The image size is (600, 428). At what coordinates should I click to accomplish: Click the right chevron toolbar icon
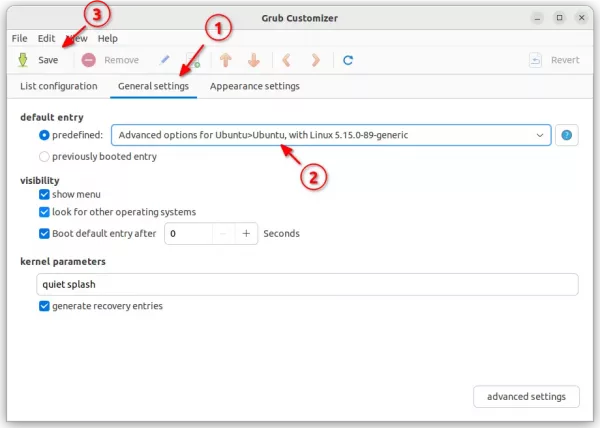(x=315, y=60)
